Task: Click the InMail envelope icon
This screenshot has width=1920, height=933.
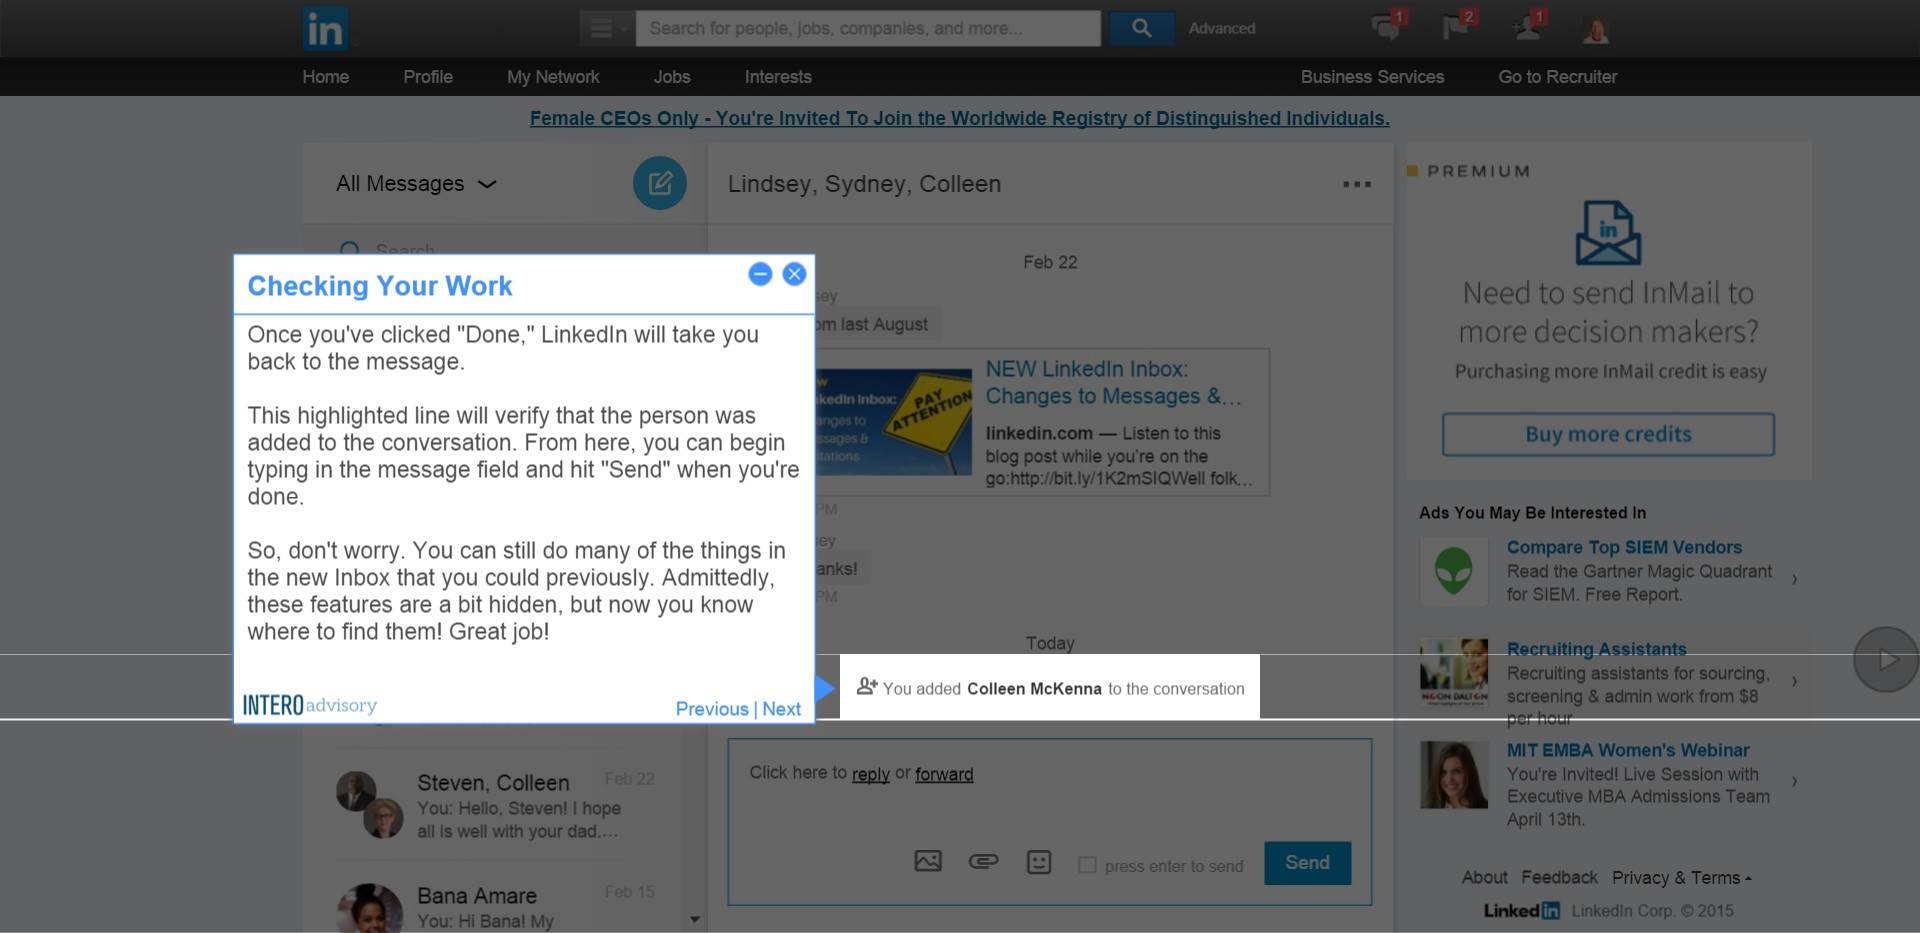Action: pos(1608,233)
